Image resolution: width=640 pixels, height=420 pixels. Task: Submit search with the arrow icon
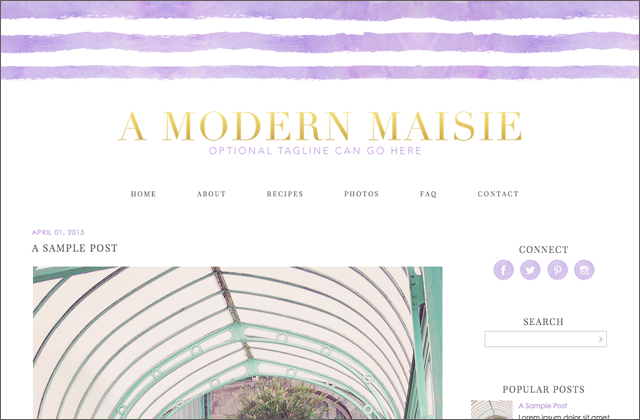[x=600, y=339]
